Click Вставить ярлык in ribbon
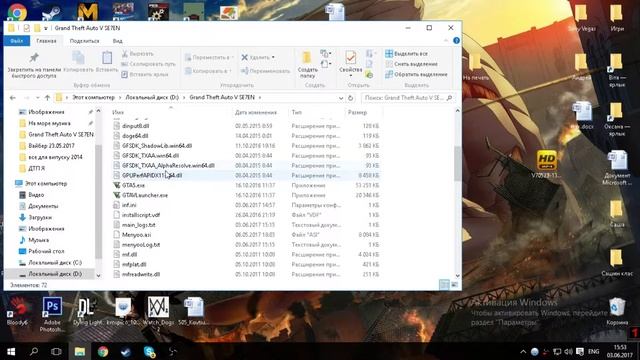 point(145,74)
